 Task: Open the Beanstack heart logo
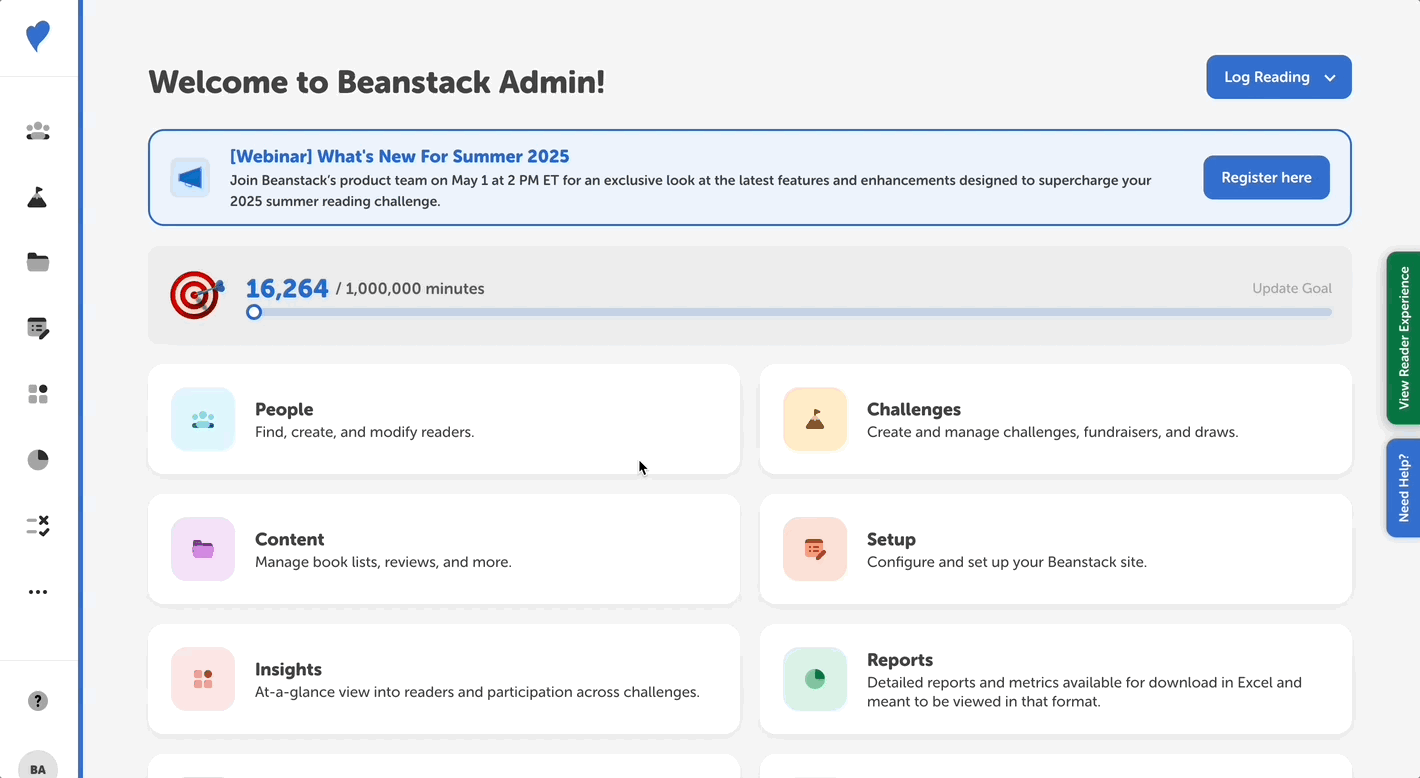37,36
